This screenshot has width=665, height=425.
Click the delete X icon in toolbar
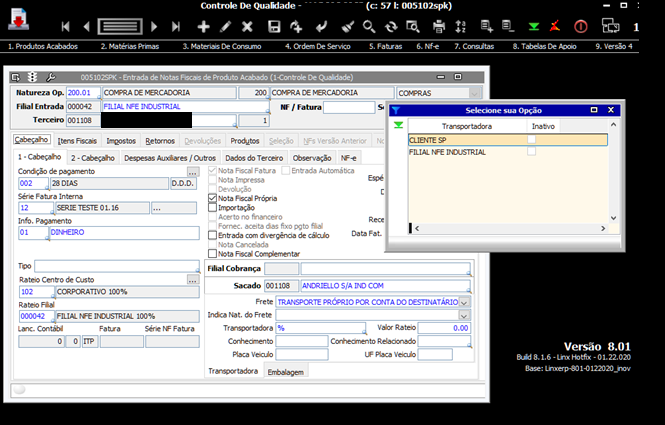(247, 26)
